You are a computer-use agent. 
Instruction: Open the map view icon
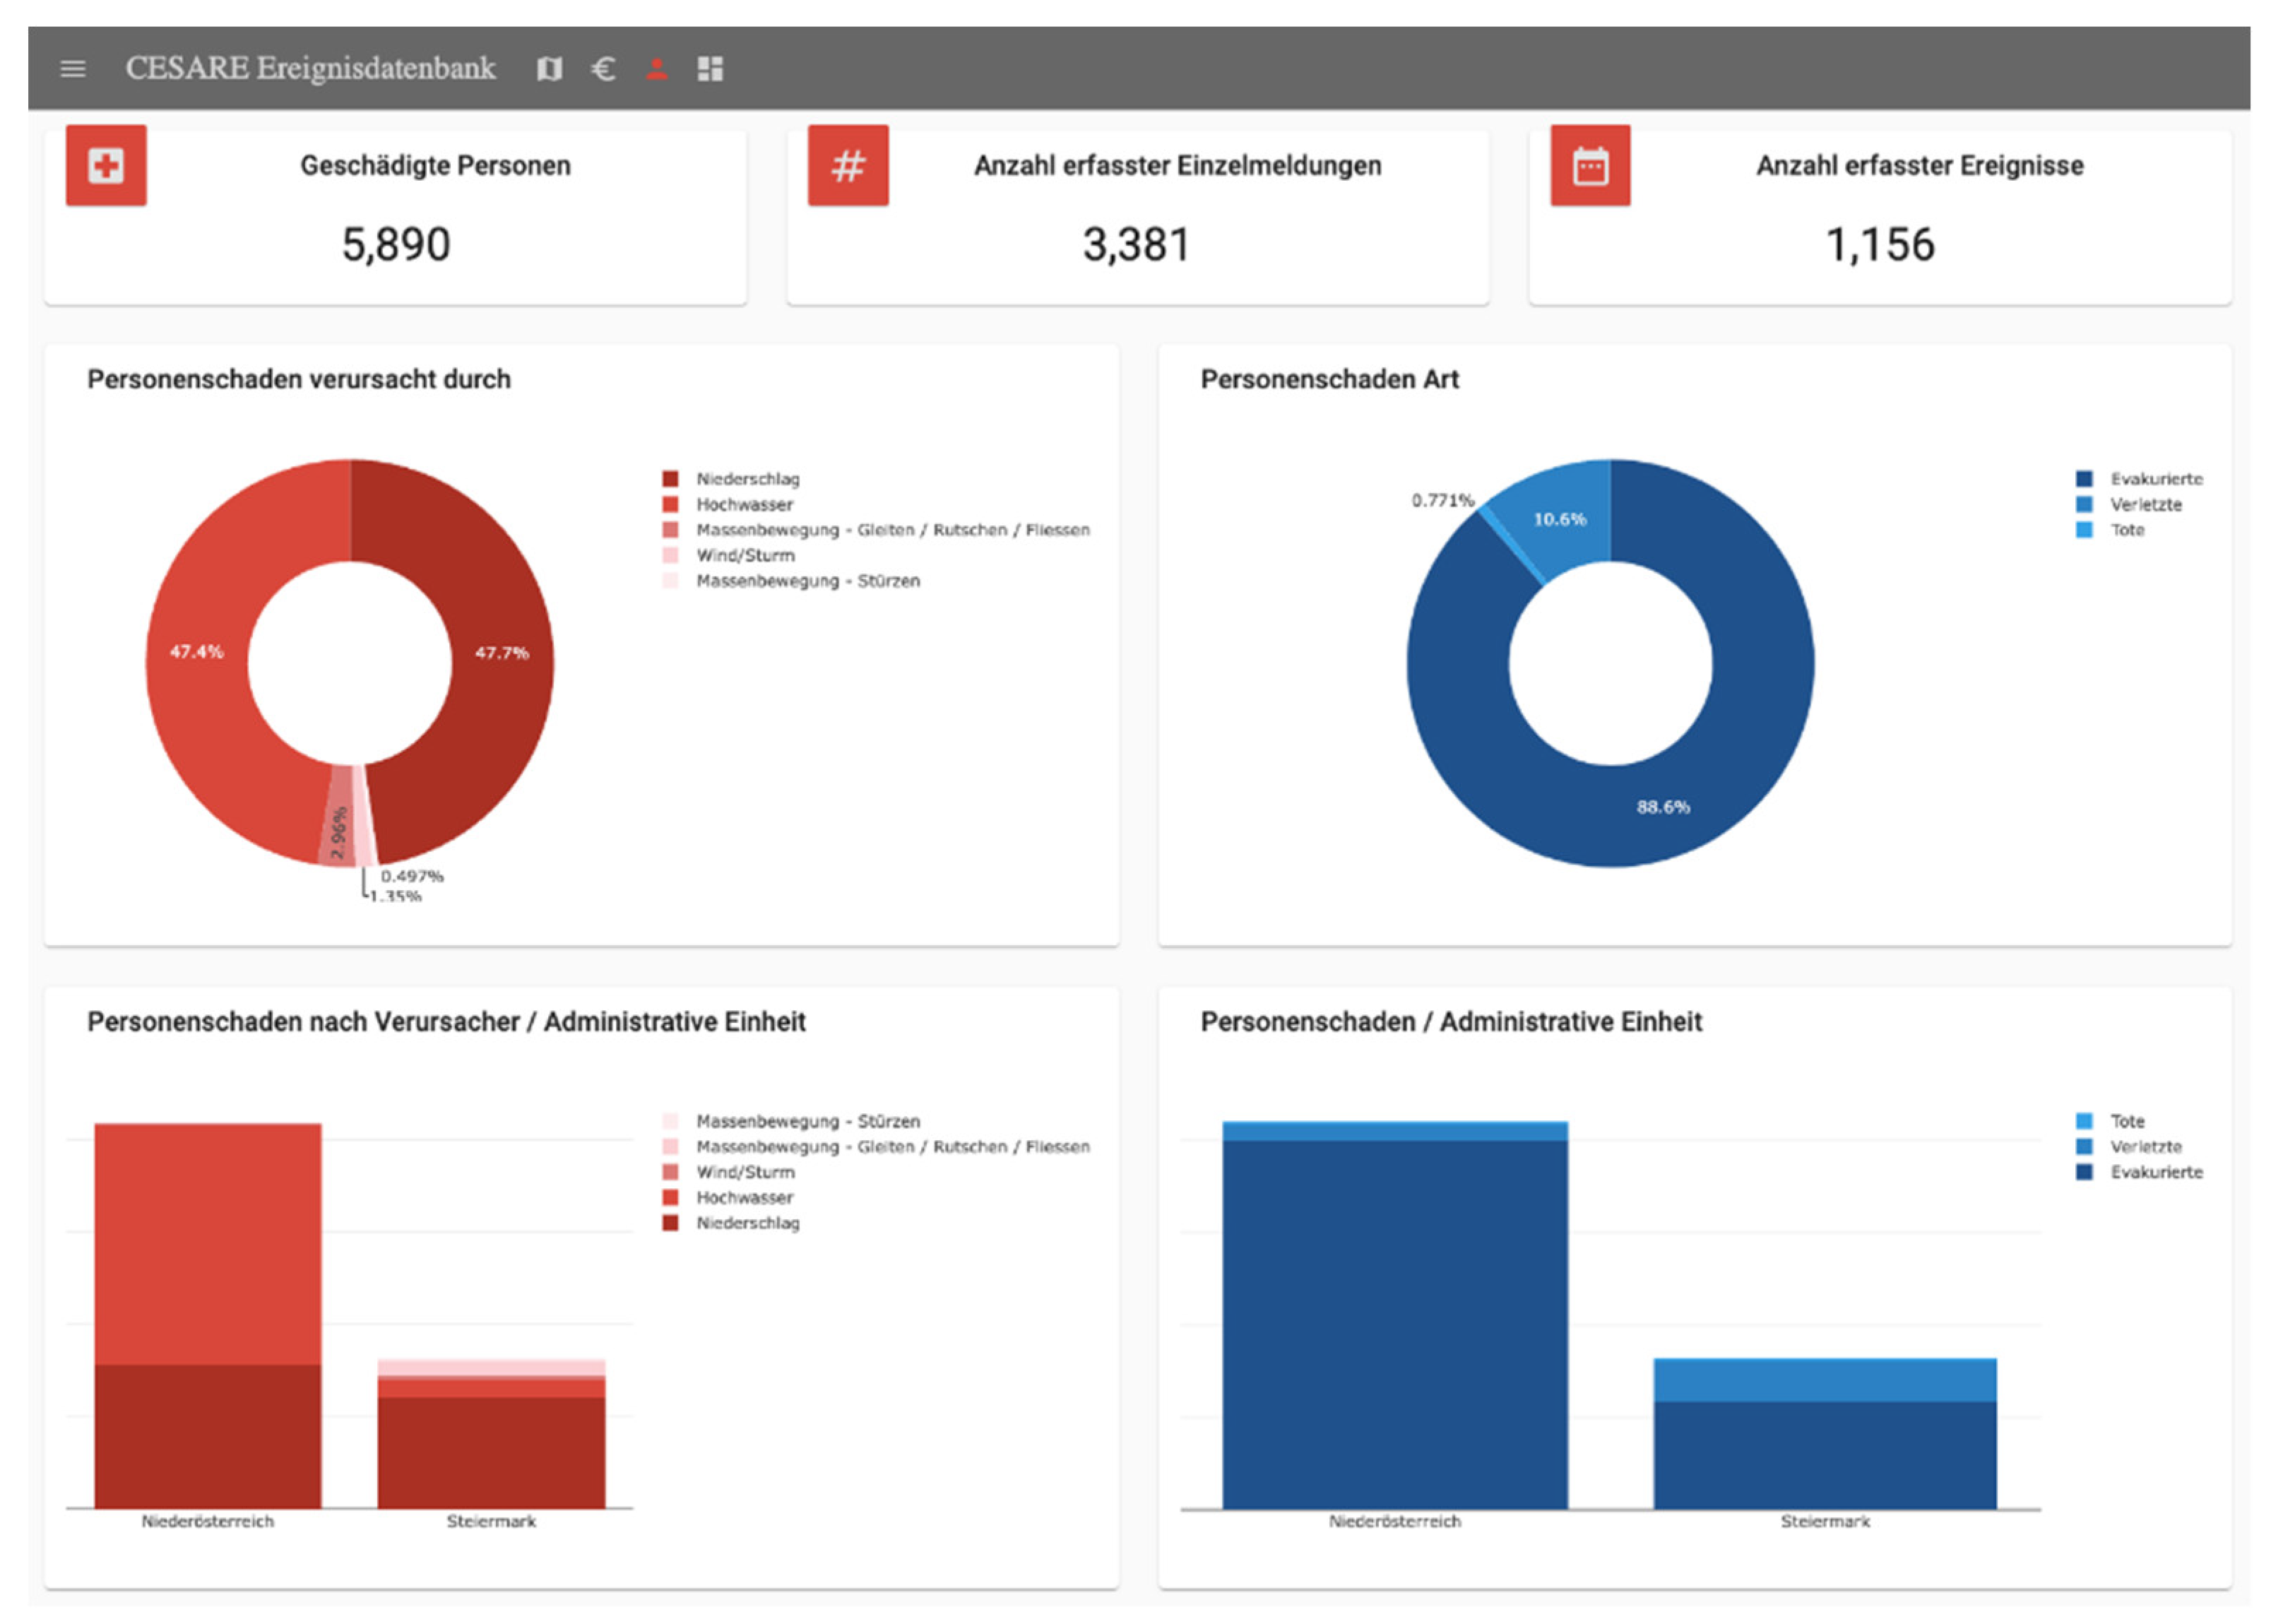click(549, 69)
